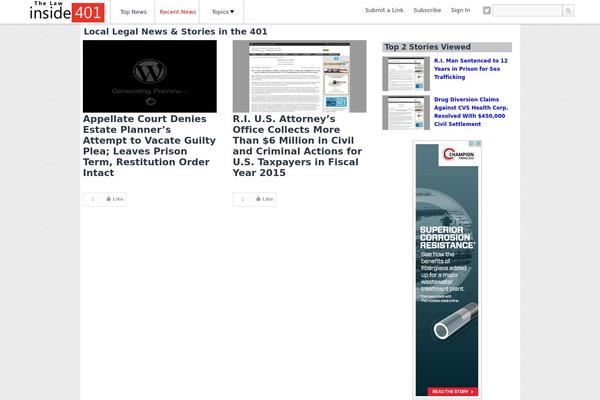Click the search magnifier button
The image size is (600, 400).
coord(568,11)
